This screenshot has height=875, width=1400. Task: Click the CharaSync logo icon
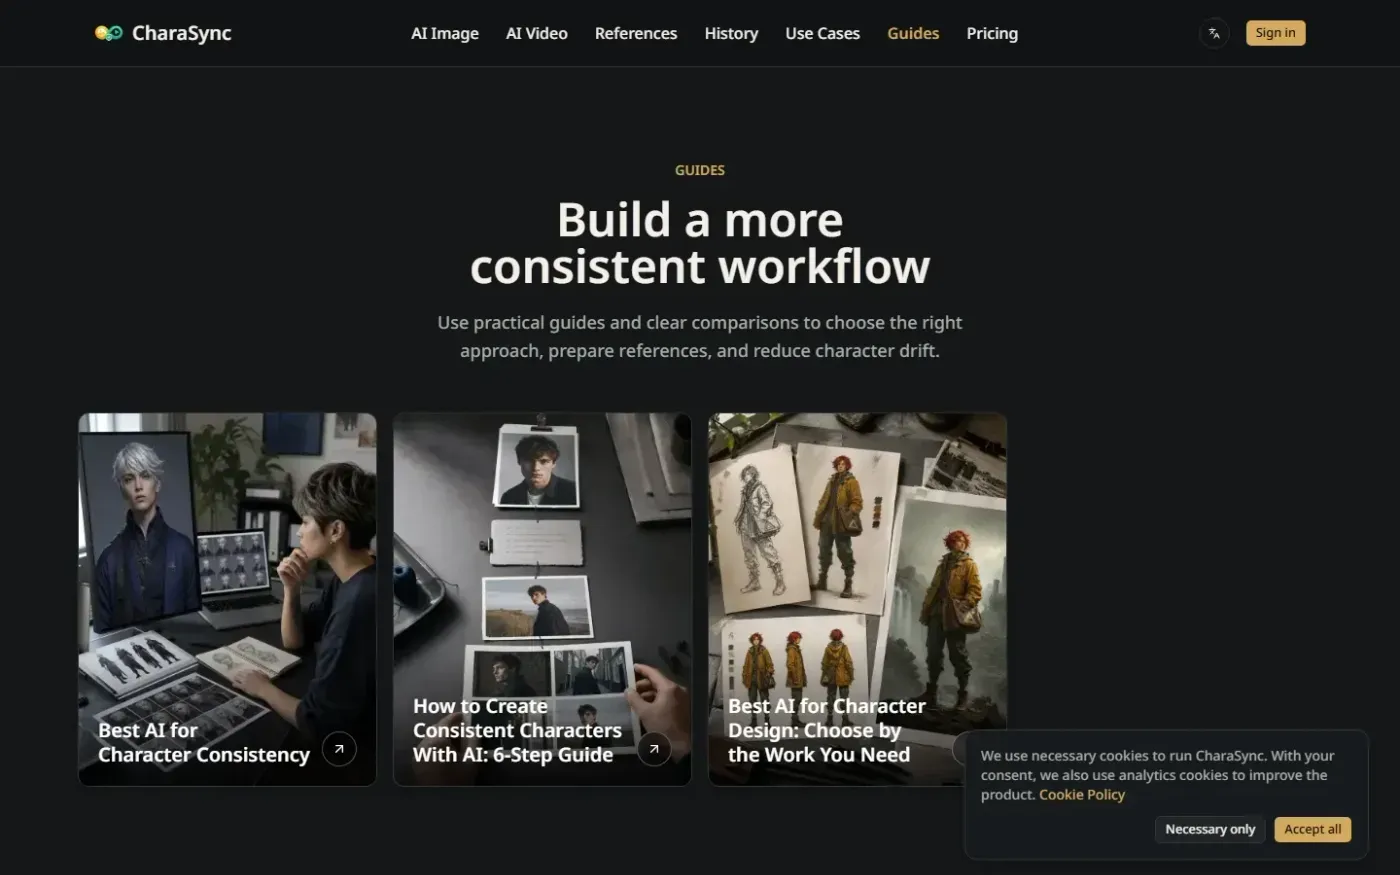pyautogui.click(x=108, y=33)
